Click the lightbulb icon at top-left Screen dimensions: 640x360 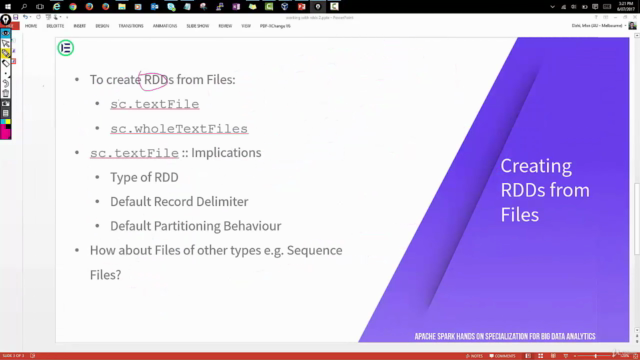point(6,20)
